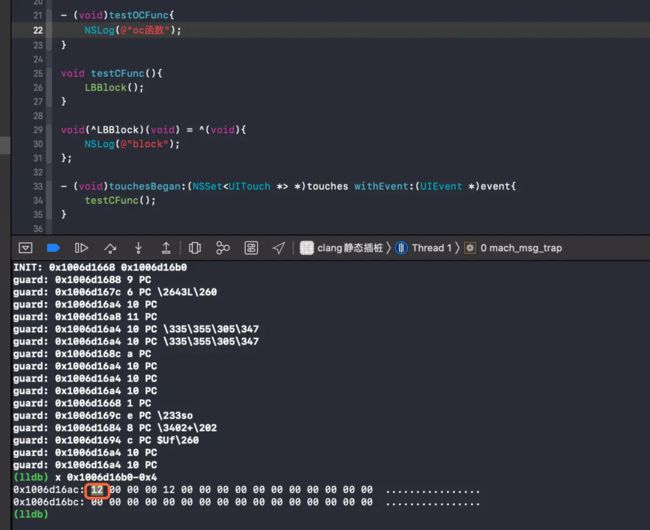Step out of the current function
Screen dimensions: 650x530
(166, 248)
